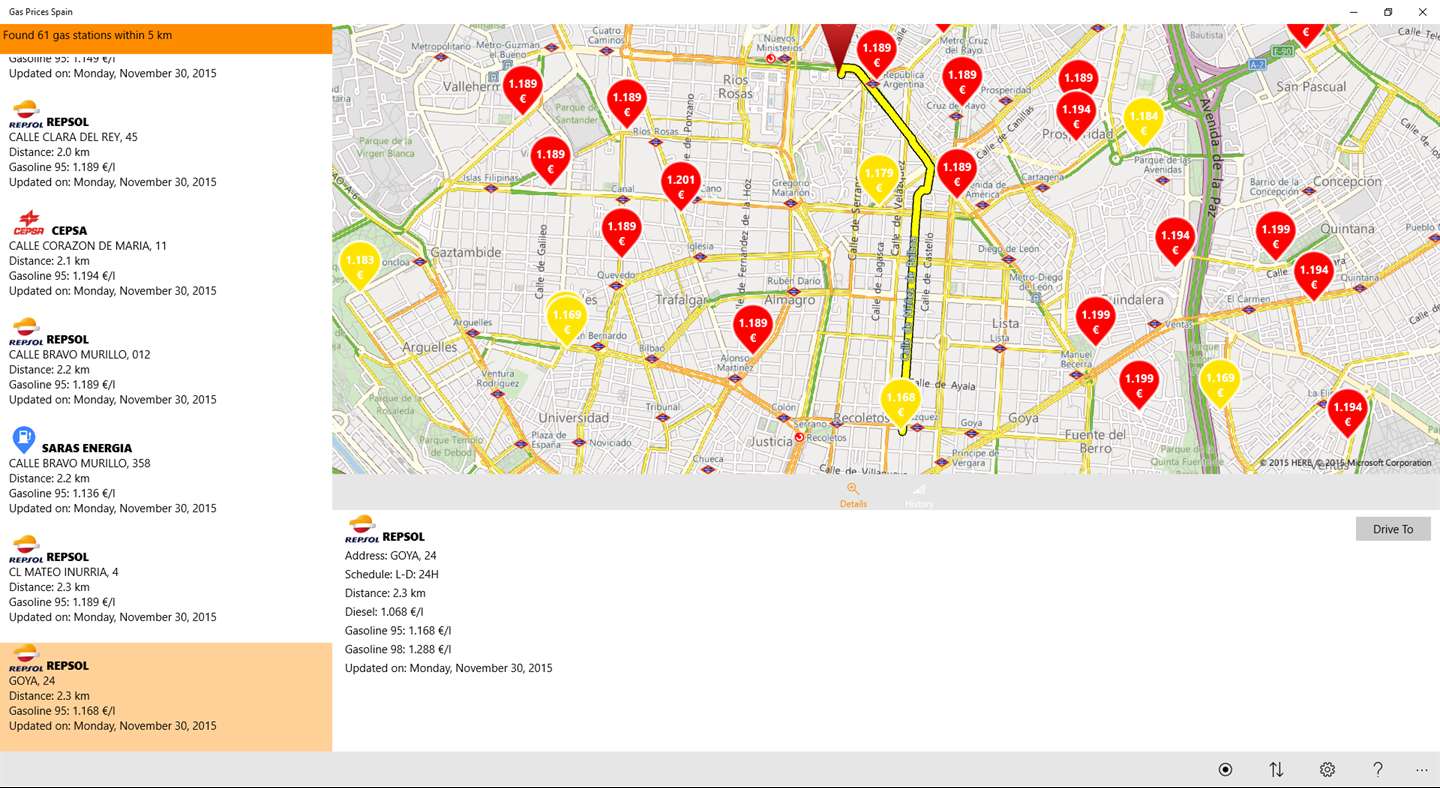Click 'Distance: 2.0 km' in list
This screenshot has height=788, width=1440.
[x=49, y=152]
